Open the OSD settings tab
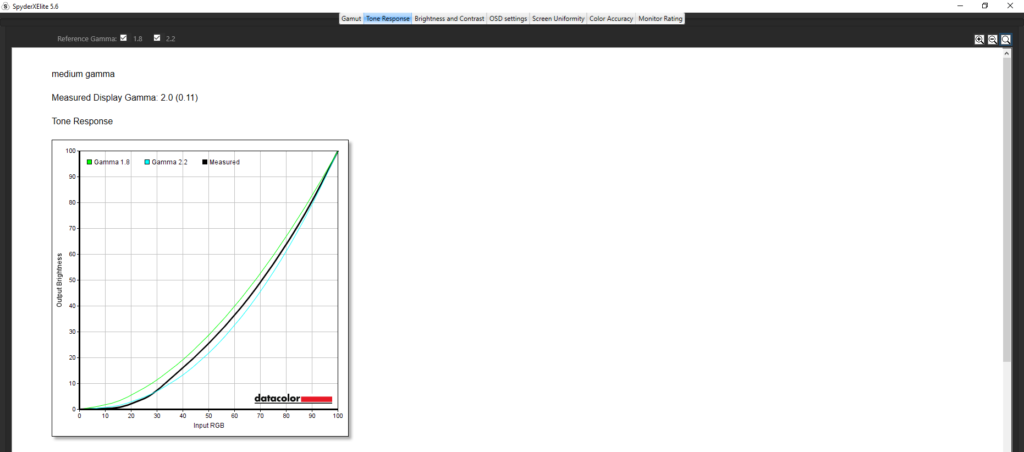Screen dimensions: 1024x452 (x=508, y=19)
